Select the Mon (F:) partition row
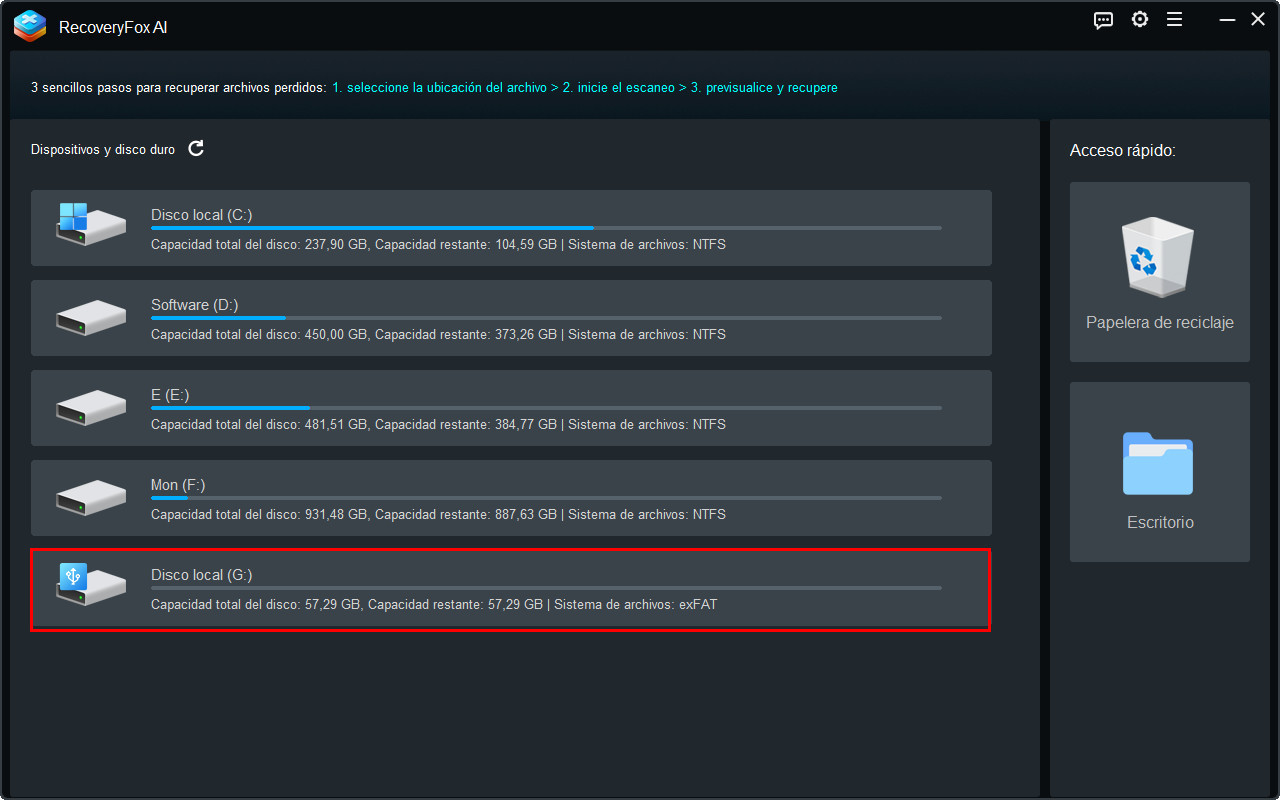Image resolution: width=1280 pixels, height=800 pixels. [510, 497]
